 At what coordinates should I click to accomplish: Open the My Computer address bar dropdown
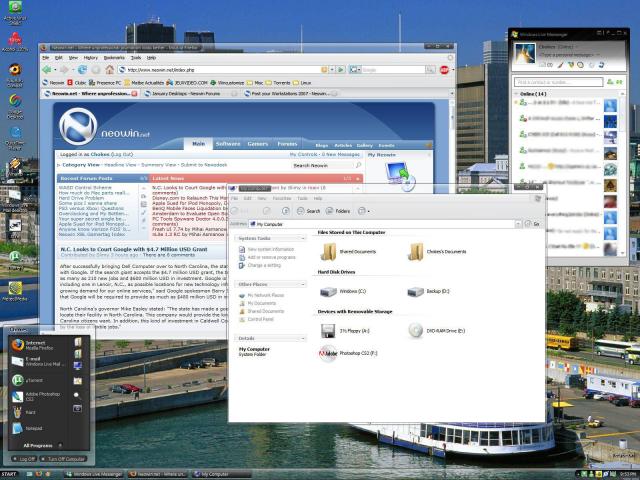[x=518, y=224]
